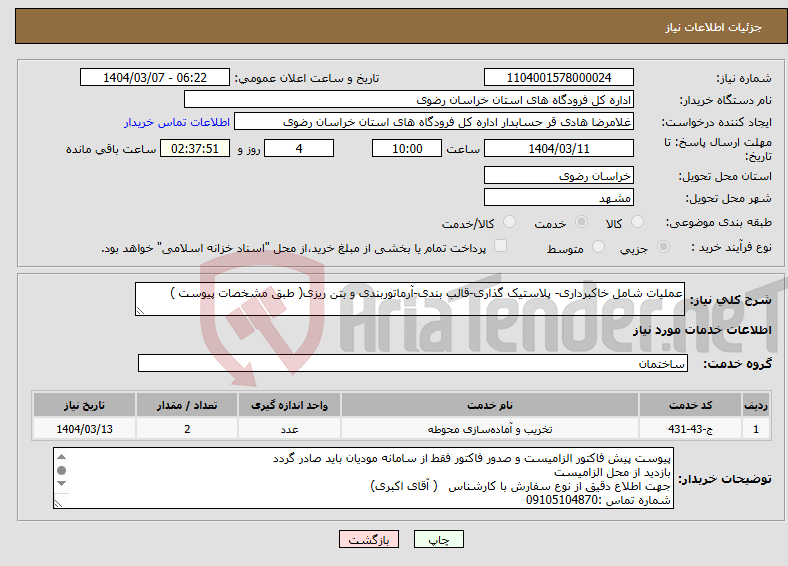Click the phone number 09105104870 text
This screenshot has width=788, height=566.
point(562,500)
